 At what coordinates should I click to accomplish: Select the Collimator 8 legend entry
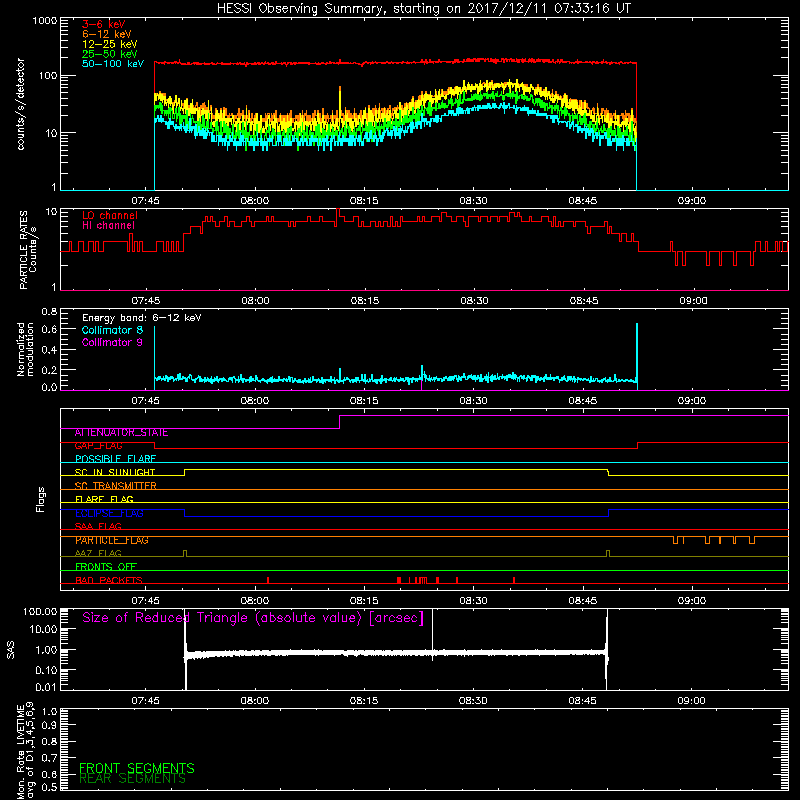click(x=112, y=330)
